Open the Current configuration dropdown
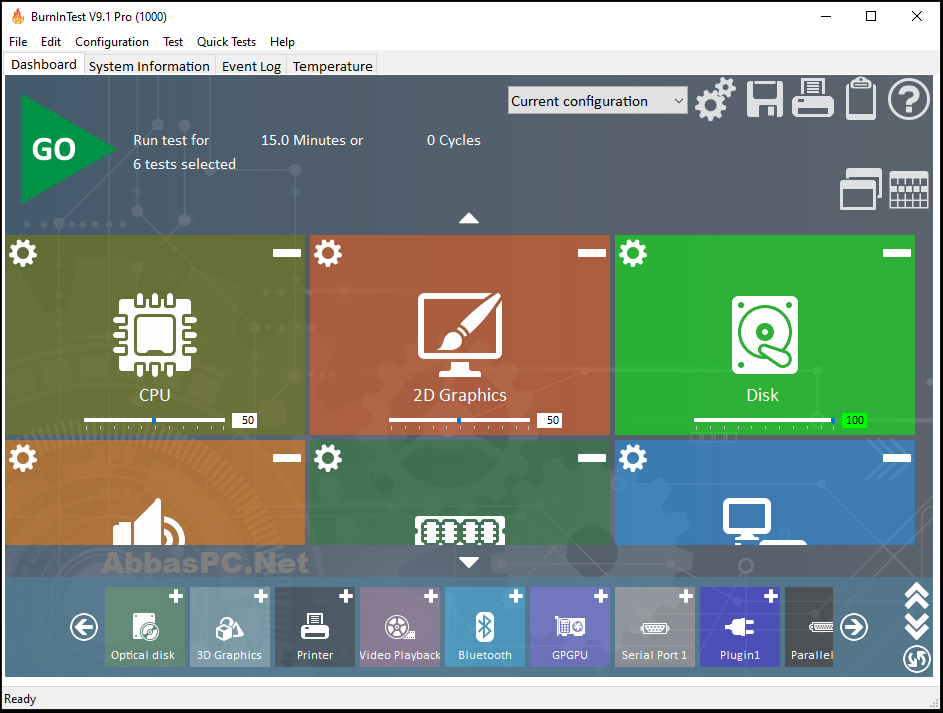Screen dimensions: 943x713 coord(597,100)
